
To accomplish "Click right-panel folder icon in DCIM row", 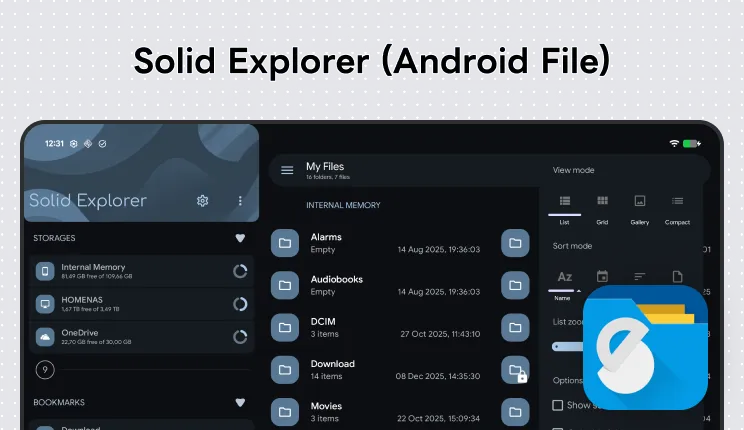I will click(x=515, y=327).
